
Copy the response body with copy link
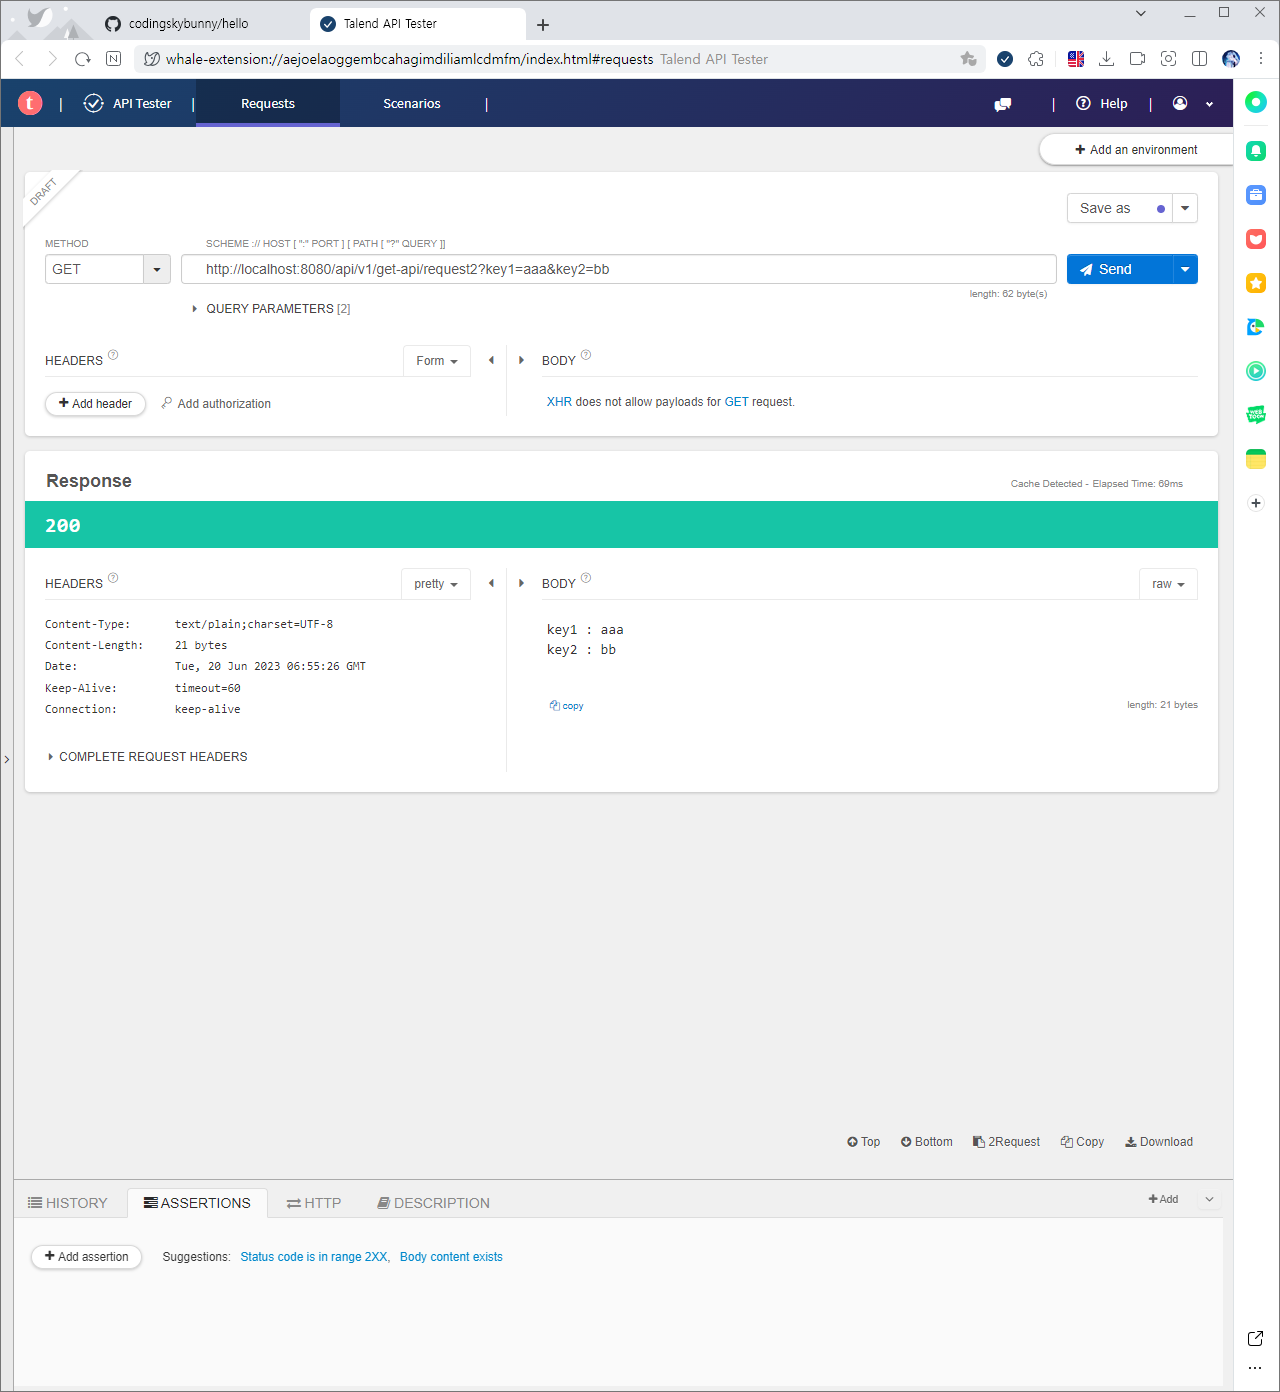(x=566, y=706)
